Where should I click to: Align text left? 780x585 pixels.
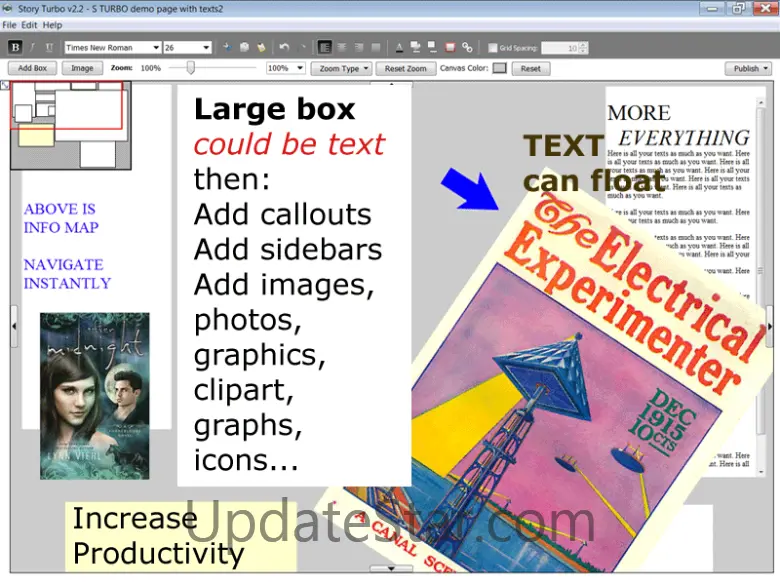point(324,47)
